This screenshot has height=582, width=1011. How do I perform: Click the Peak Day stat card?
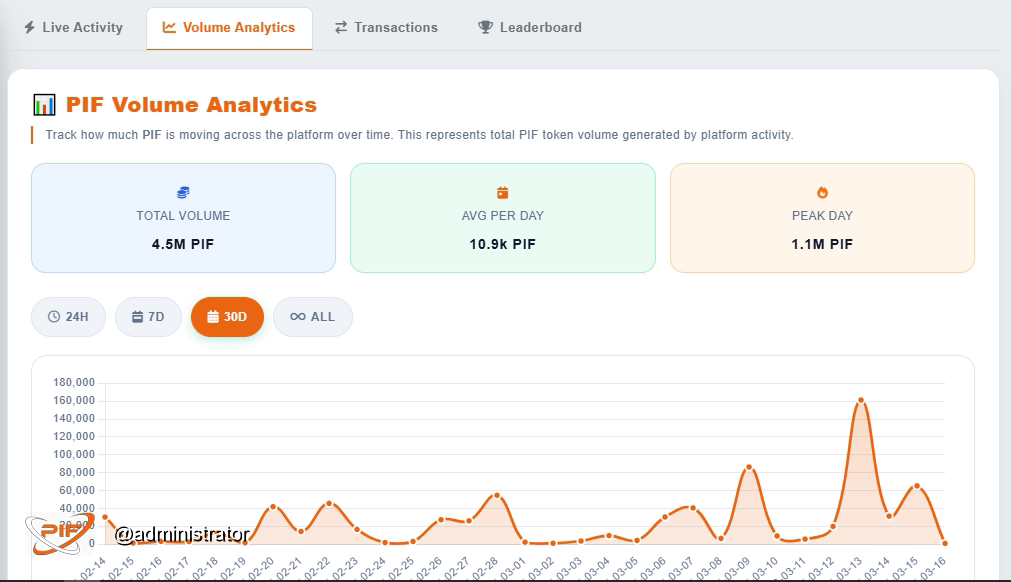[x=822, y=218]
